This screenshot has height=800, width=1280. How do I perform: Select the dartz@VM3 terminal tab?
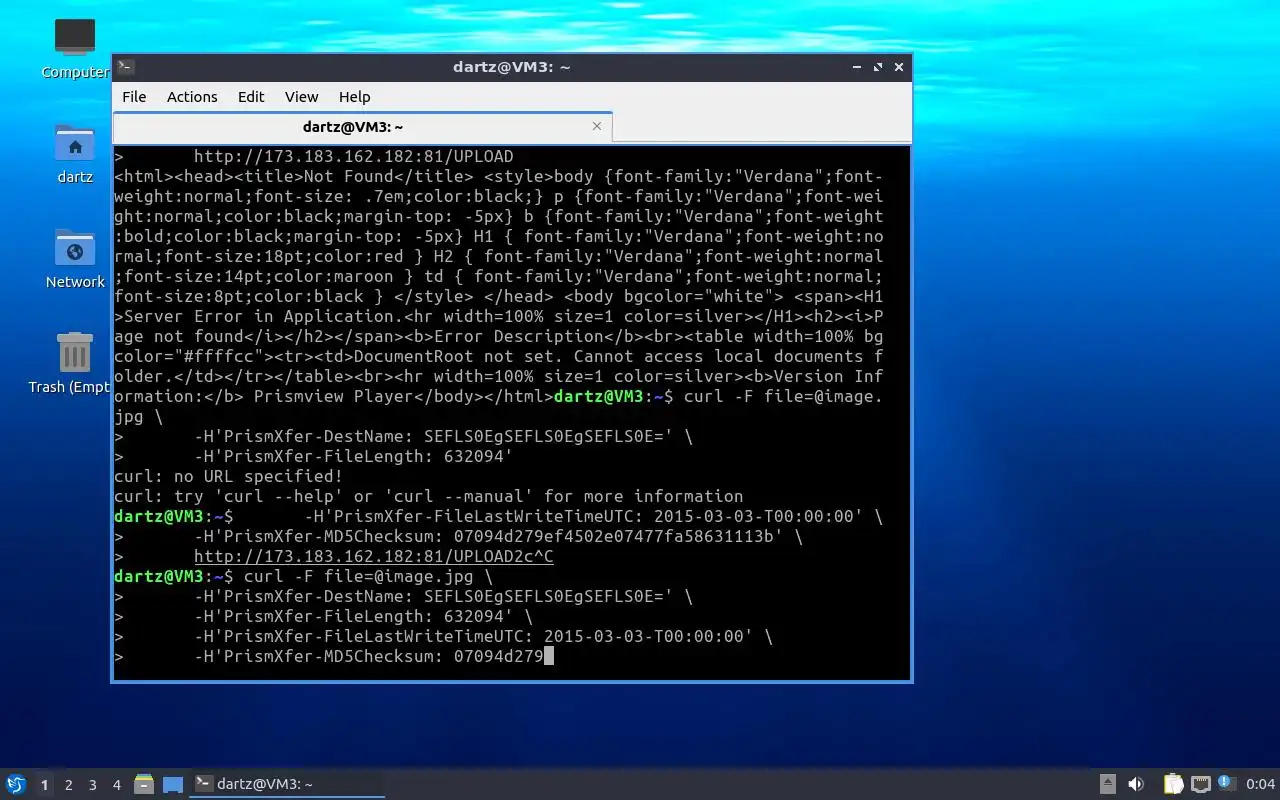click(353, 127)
